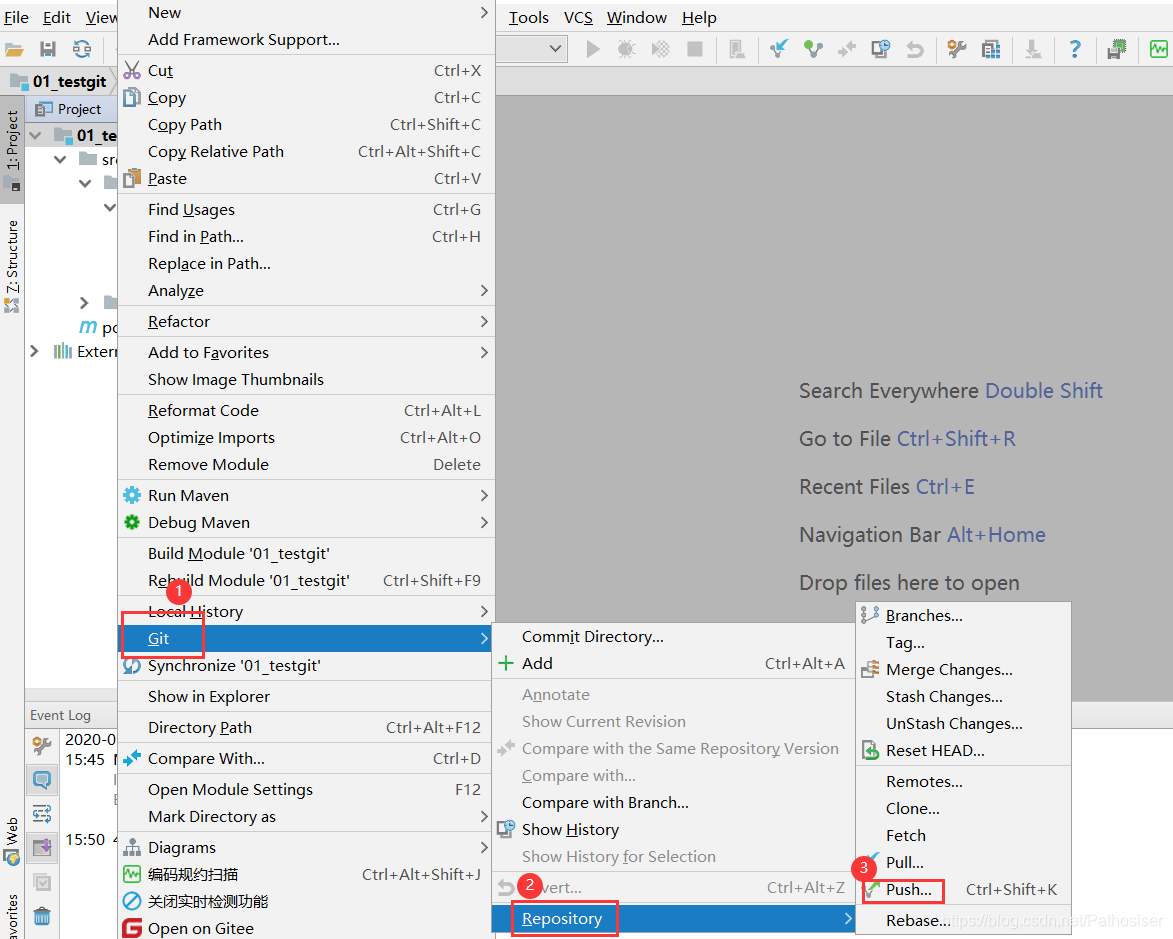The image size is (1173, 939).
Task: Click the Project view tab
Action: (x=71, y=109)
